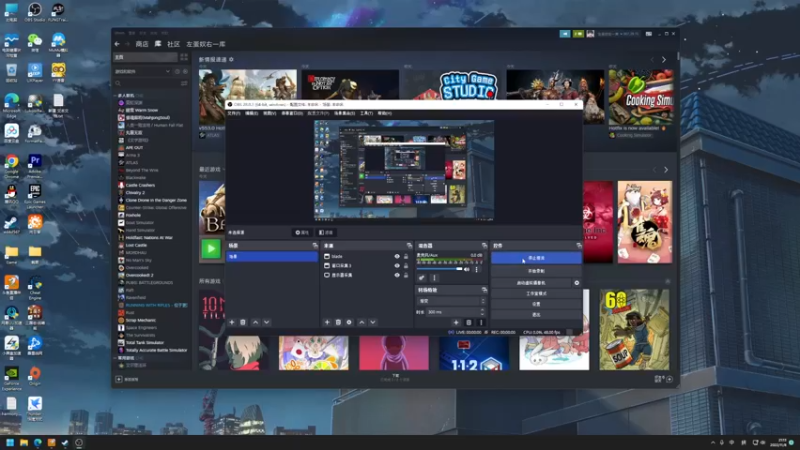Toggle visibility of 窗口采集 3 source

(397, 266)
